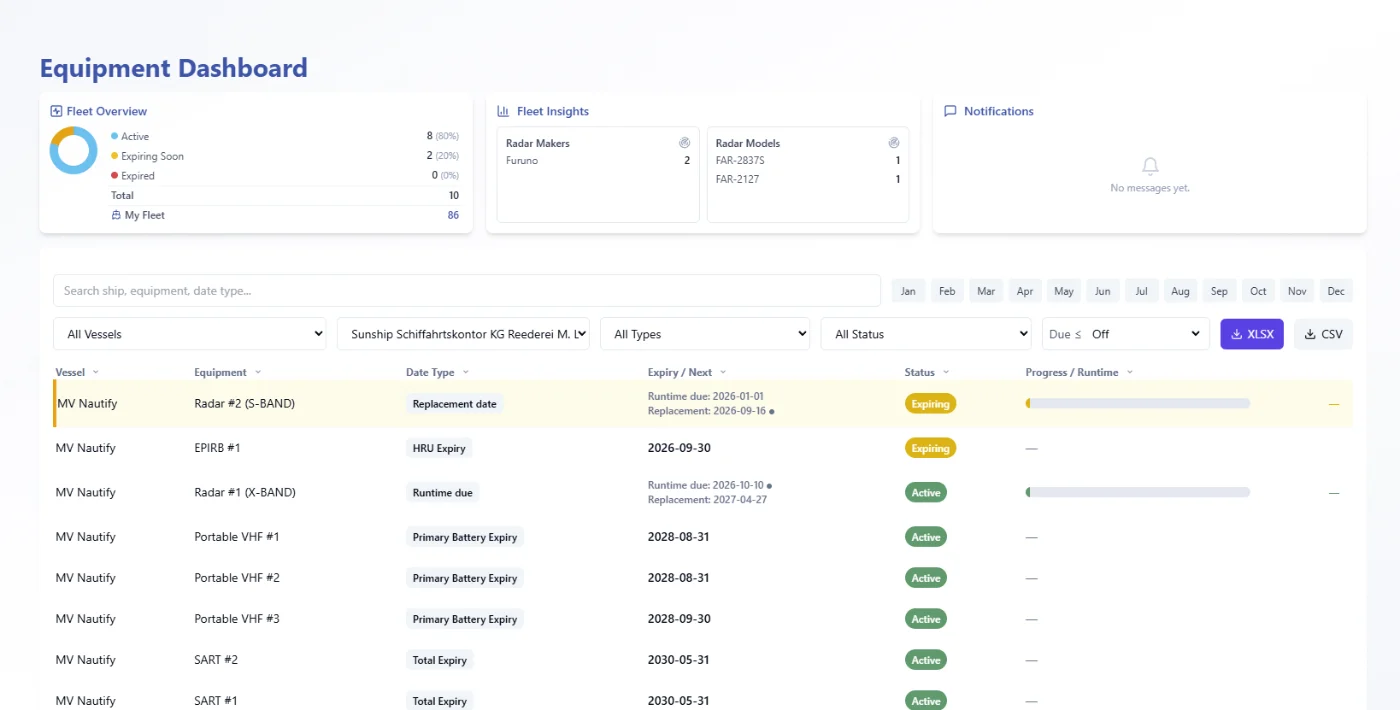The height and width of the screenshot is (710, 1400).
Task: Click the Expiring badge on Radar #2 row
Action: [x=930, y=404]
